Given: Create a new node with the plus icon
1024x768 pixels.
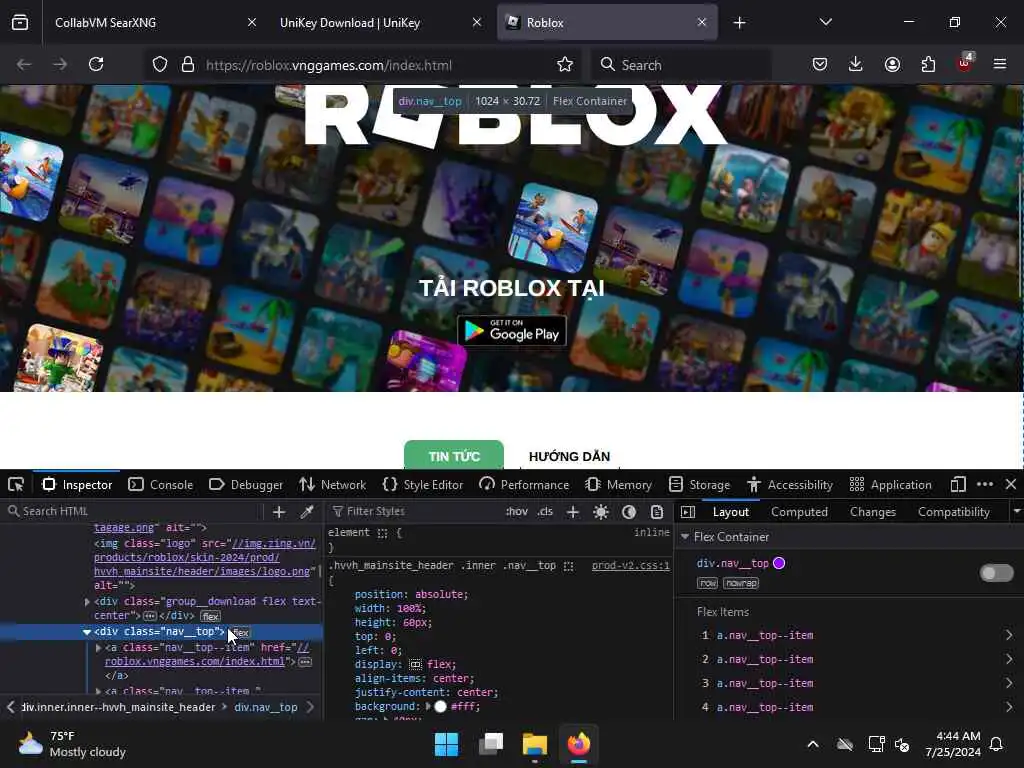Looking at the screenshot, I should [x=279, y=512].
